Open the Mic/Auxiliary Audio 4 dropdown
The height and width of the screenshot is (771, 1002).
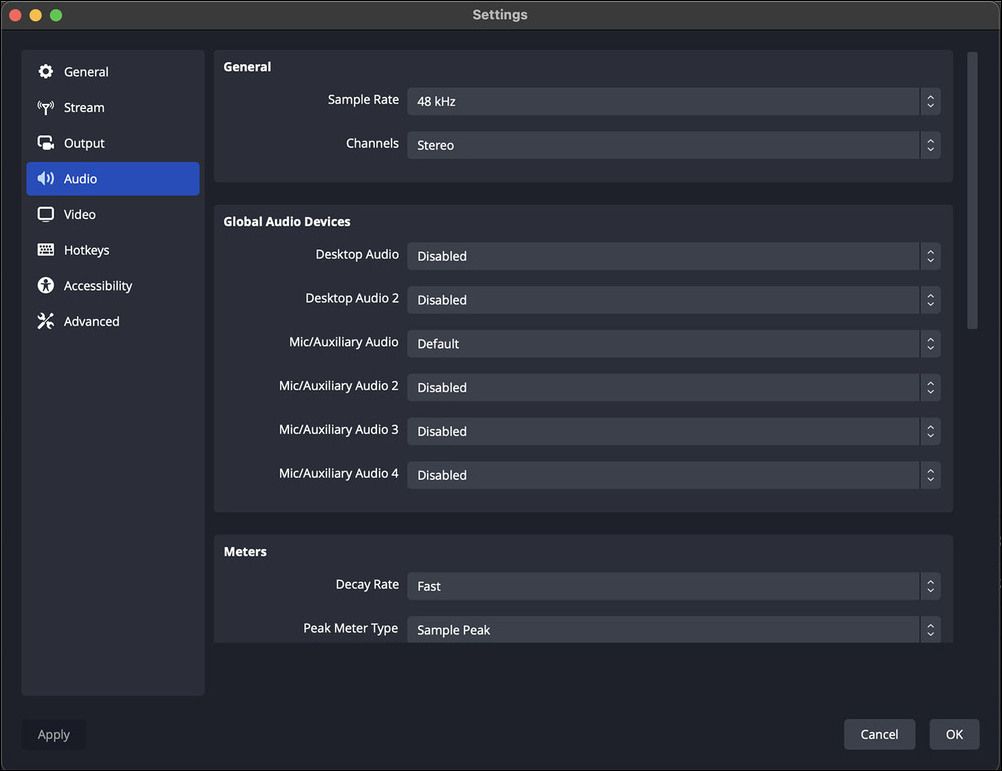673,475
